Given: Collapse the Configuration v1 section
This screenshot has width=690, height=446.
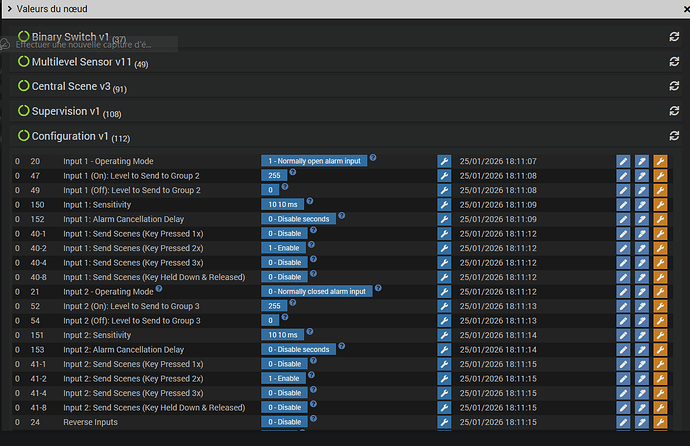Looking at the screenshot, I should [x=70, y=136].
